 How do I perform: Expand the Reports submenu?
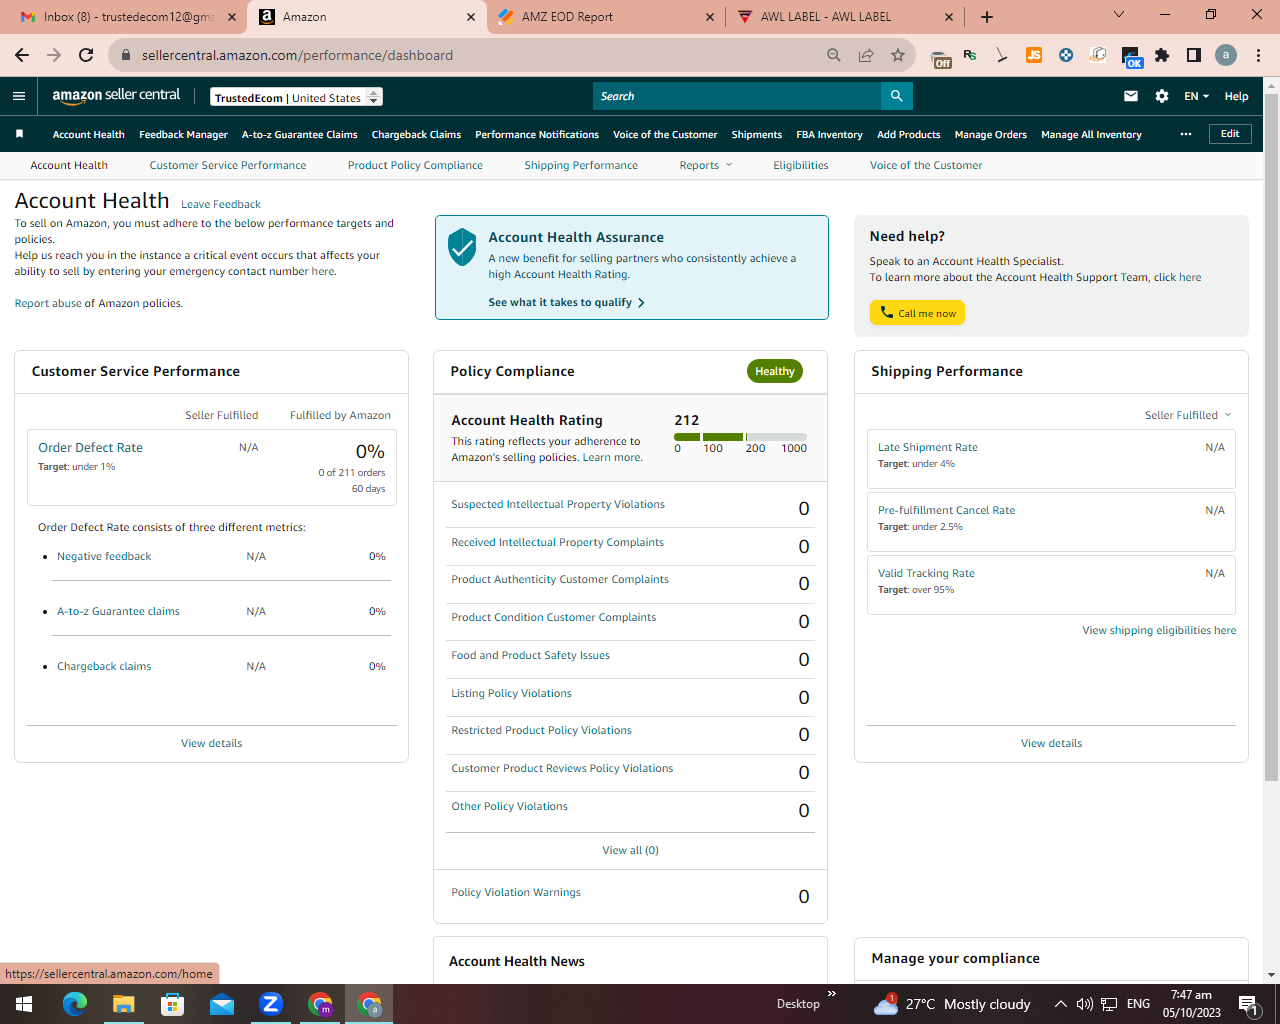click(x=706, y=165)
